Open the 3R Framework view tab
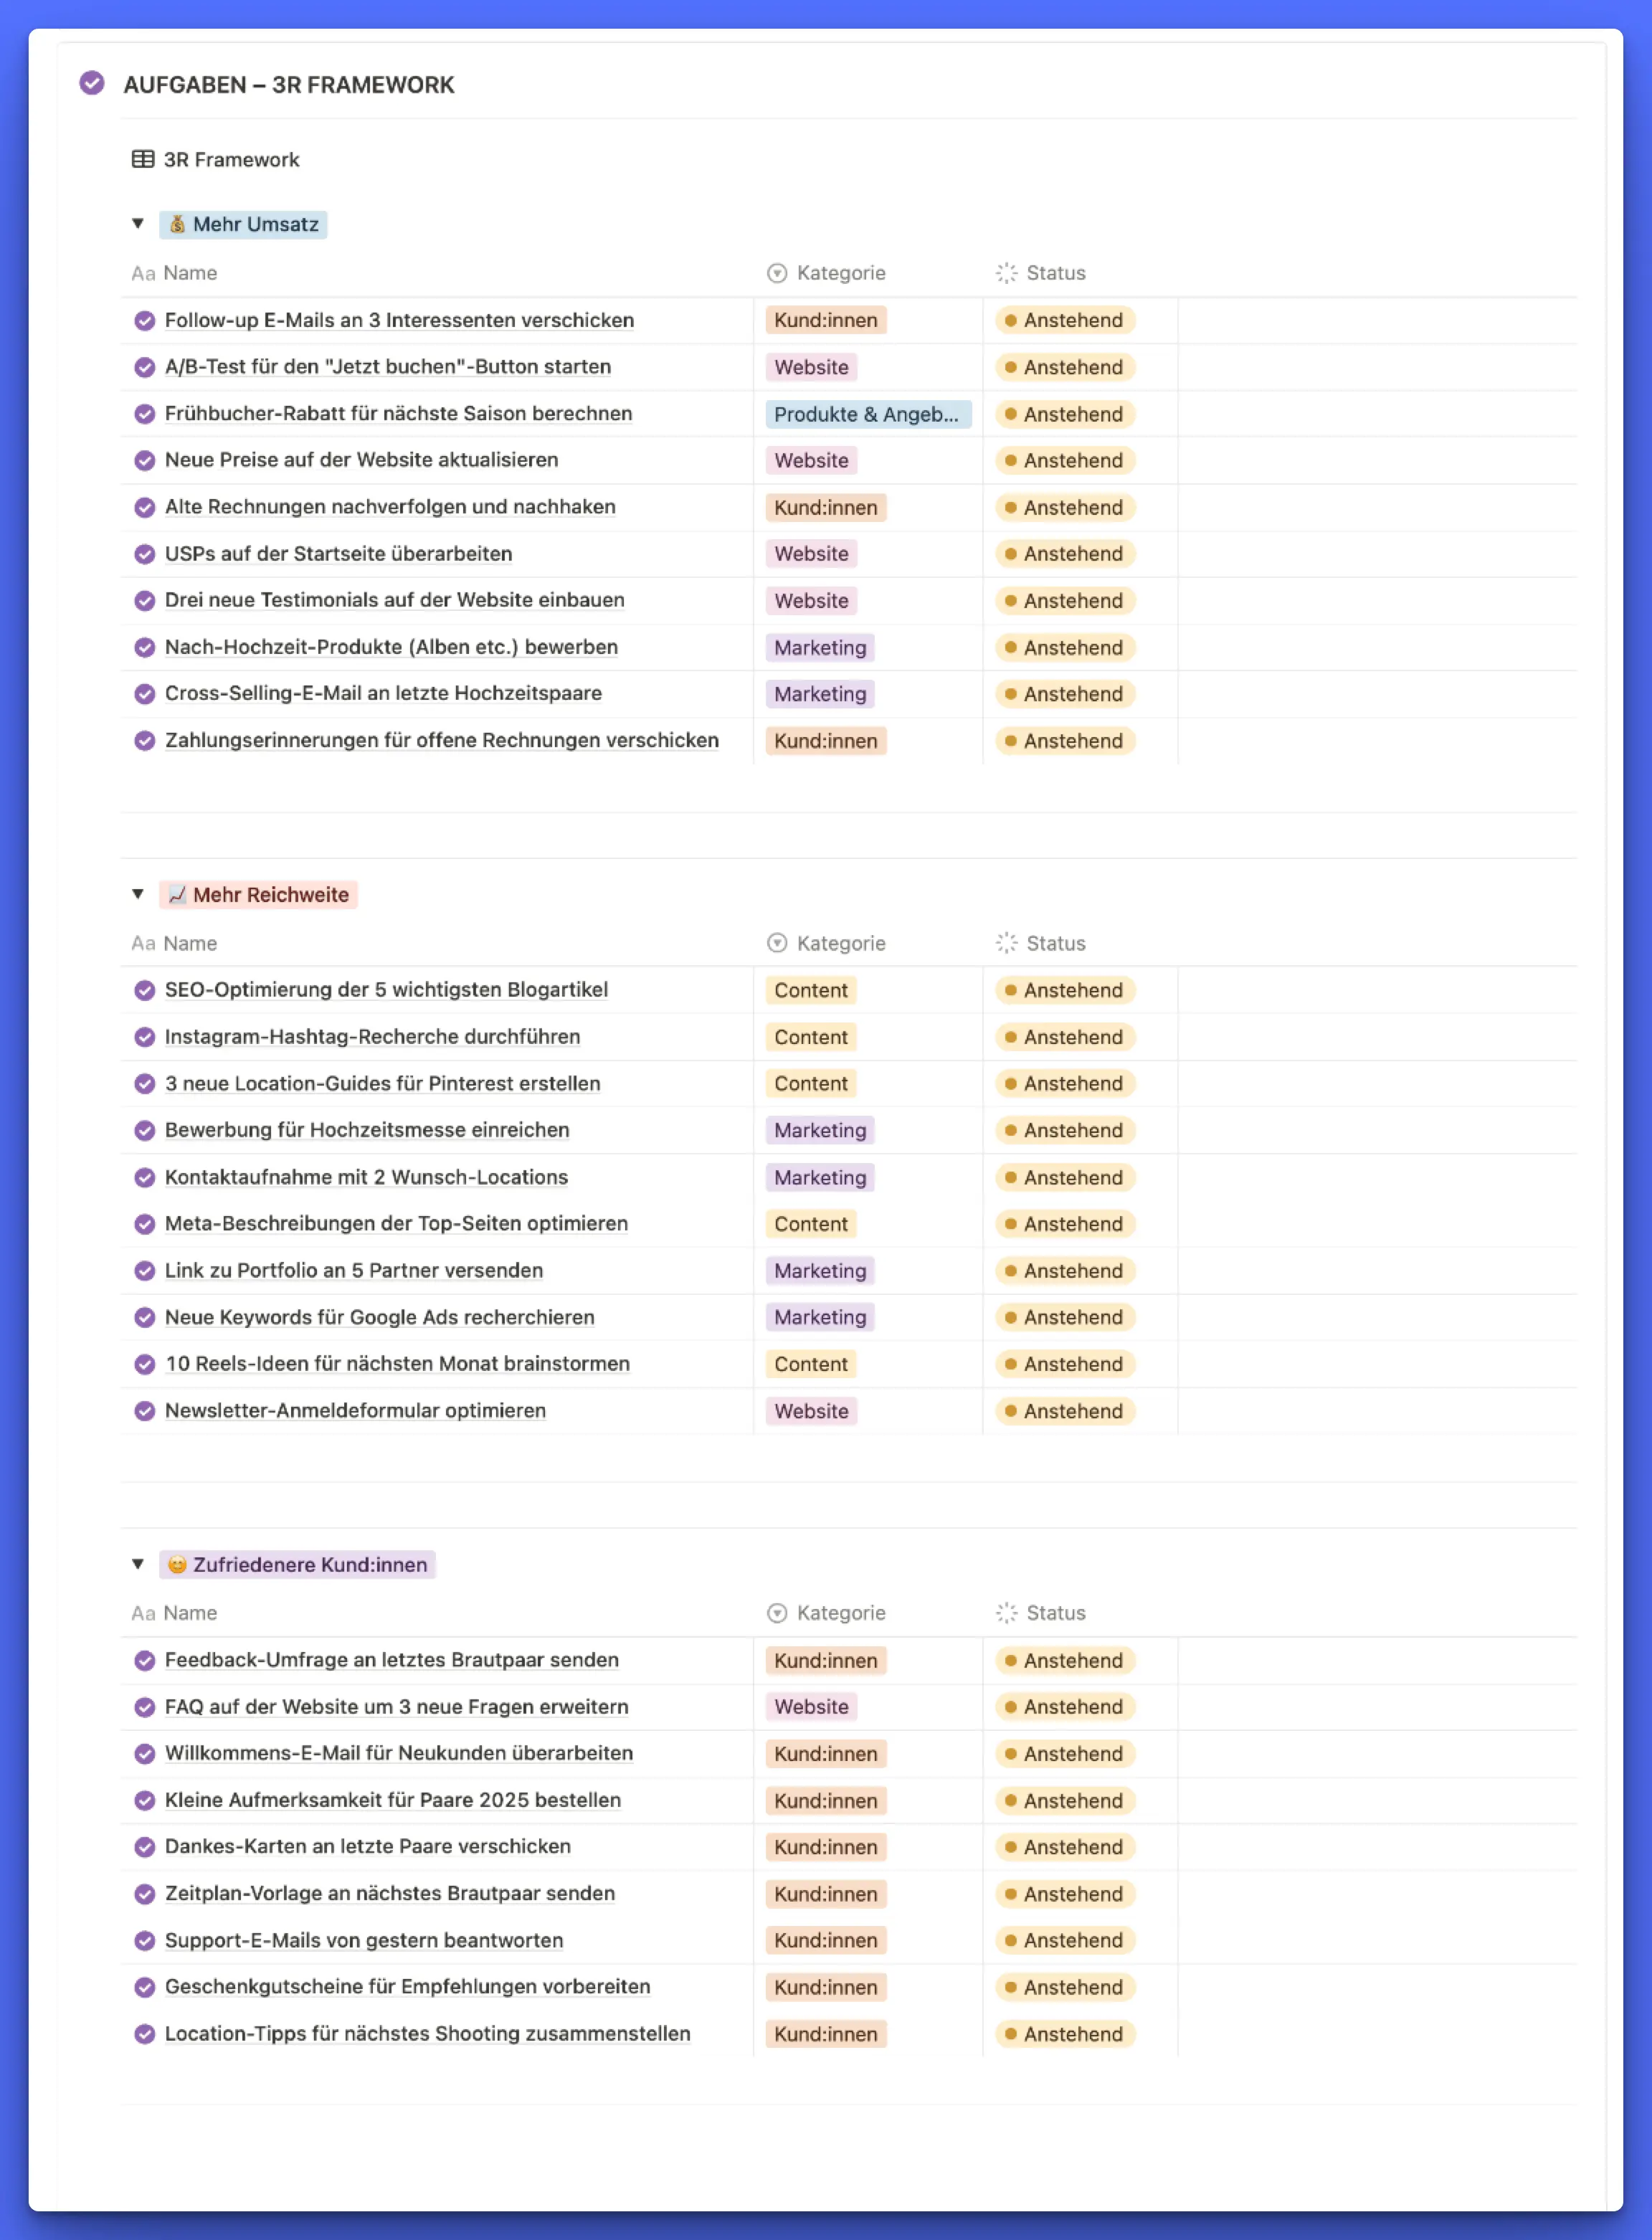Image resolution: width=1652 pixels, height=2240 pixels. click(231, 159)
